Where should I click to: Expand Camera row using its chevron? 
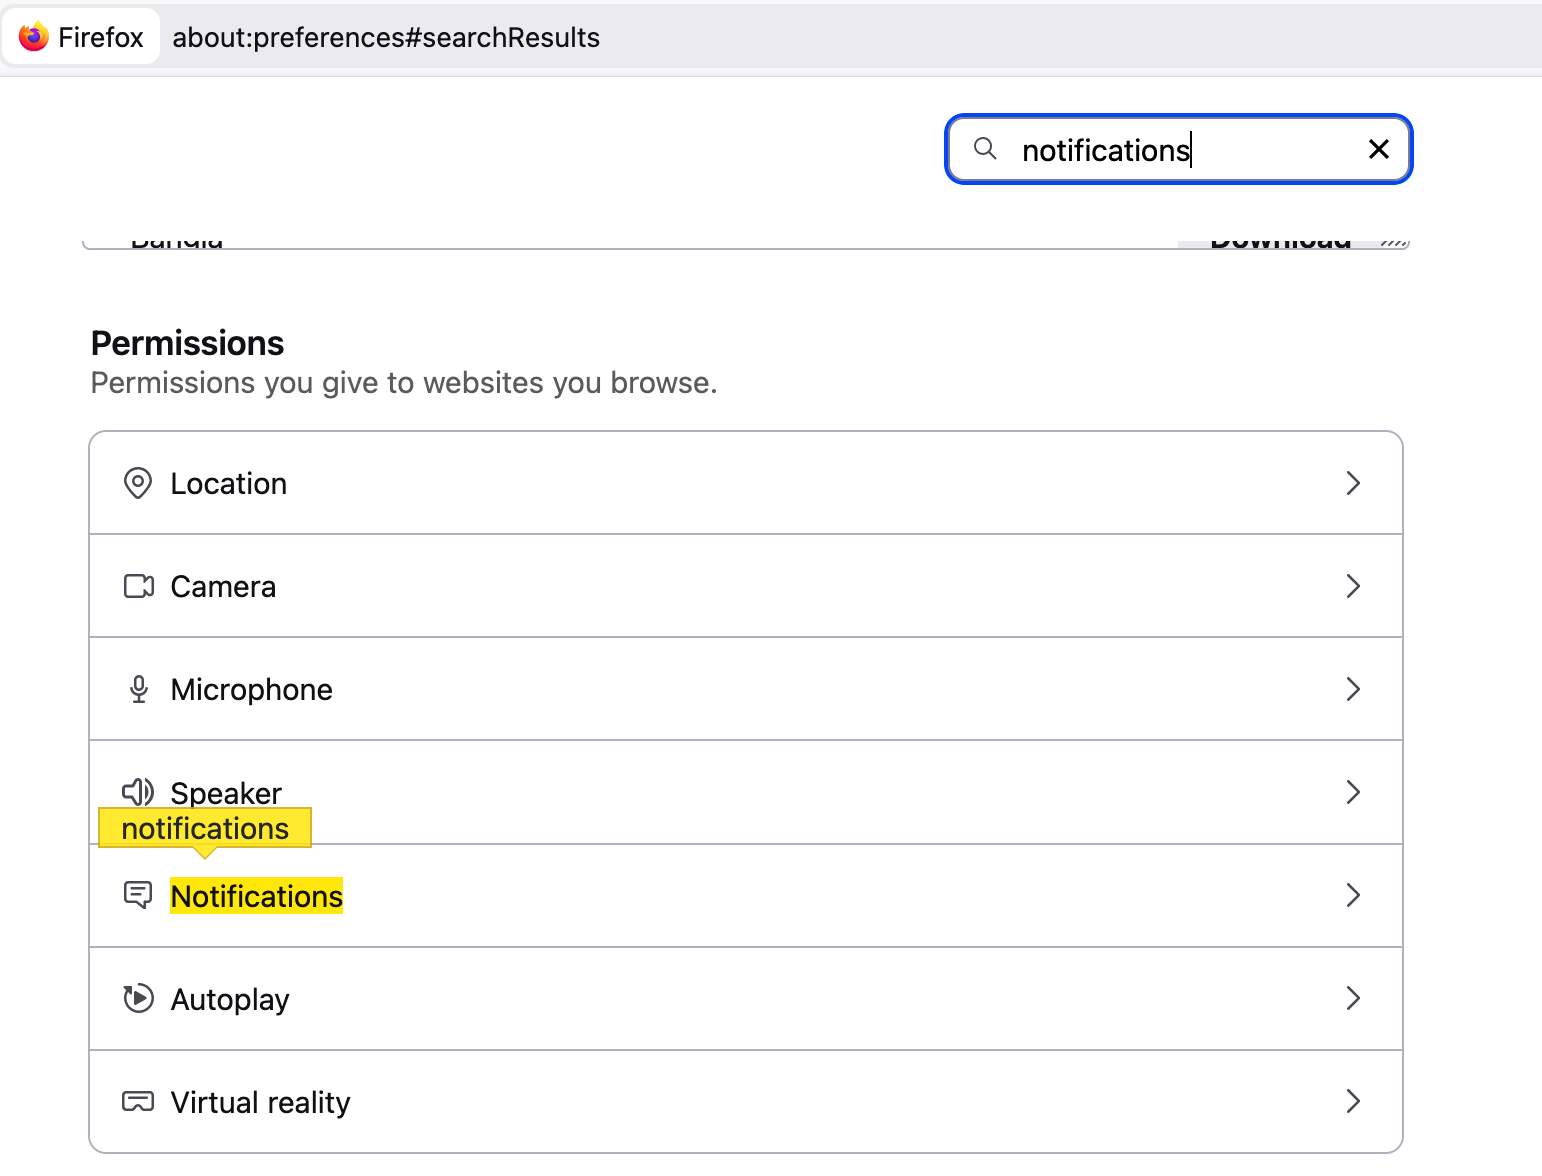1352,586
